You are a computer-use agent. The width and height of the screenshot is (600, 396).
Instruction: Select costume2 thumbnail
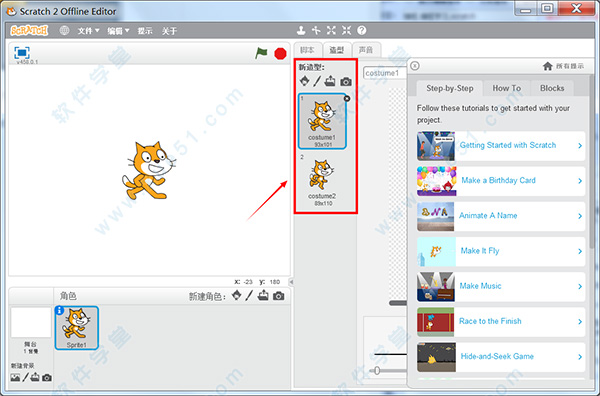point(322,180)
